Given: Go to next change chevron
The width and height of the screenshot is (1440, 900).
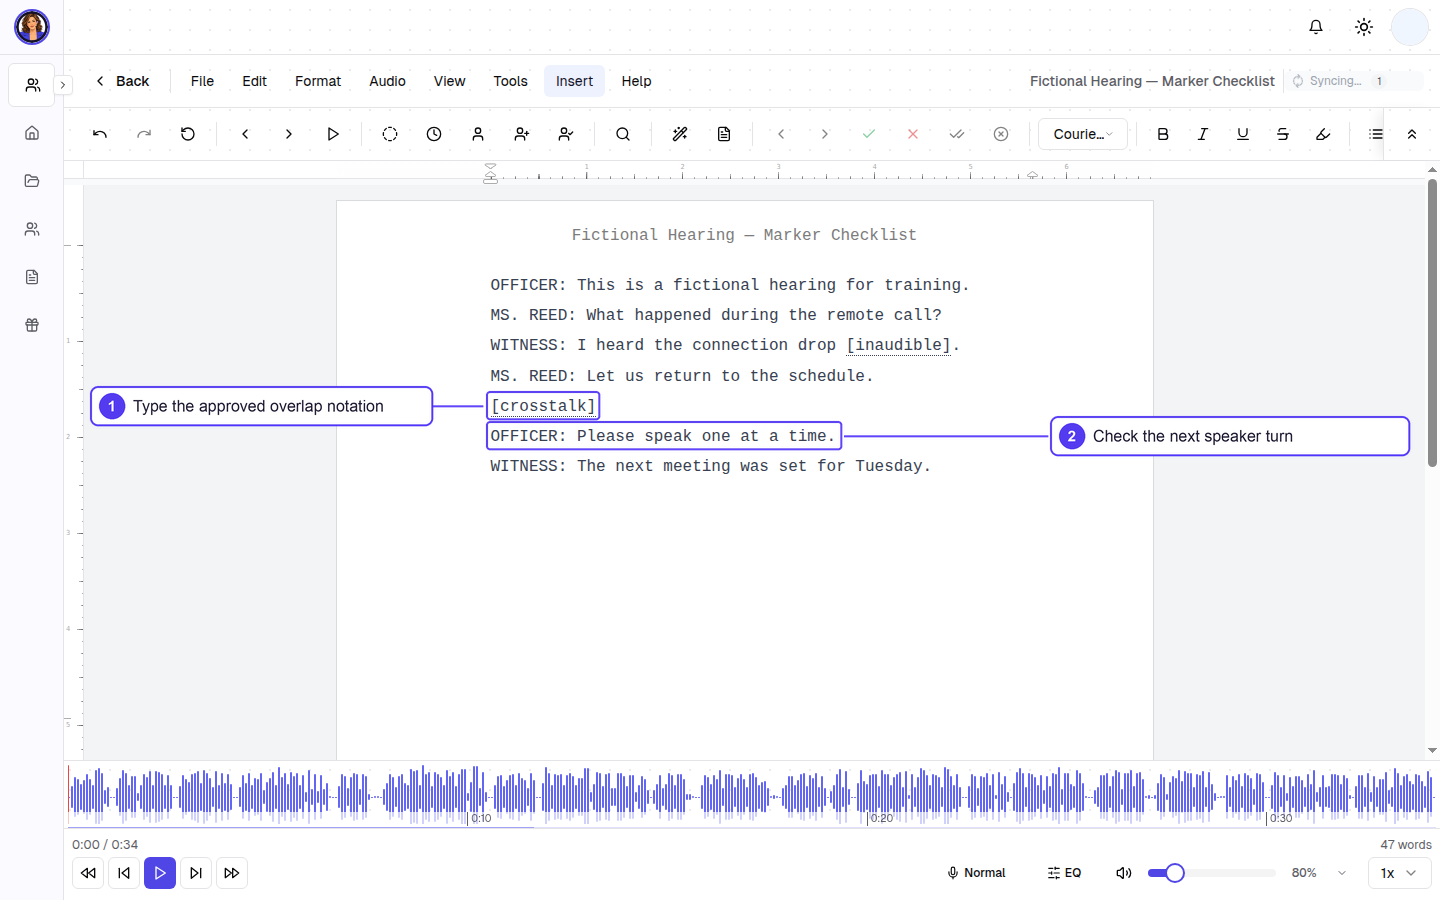Looking at the screenshot, I should coord(825,134).
